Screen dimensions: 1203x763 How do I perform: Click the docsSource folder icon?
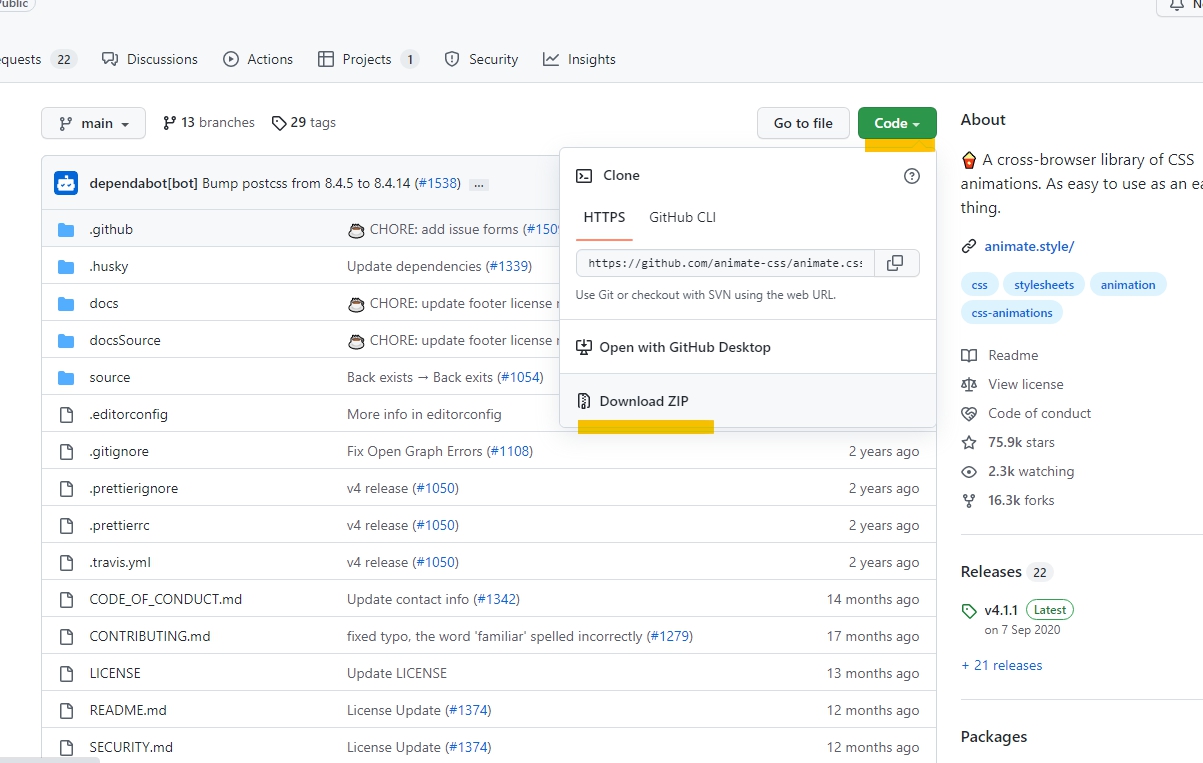(x=66, y=340)
